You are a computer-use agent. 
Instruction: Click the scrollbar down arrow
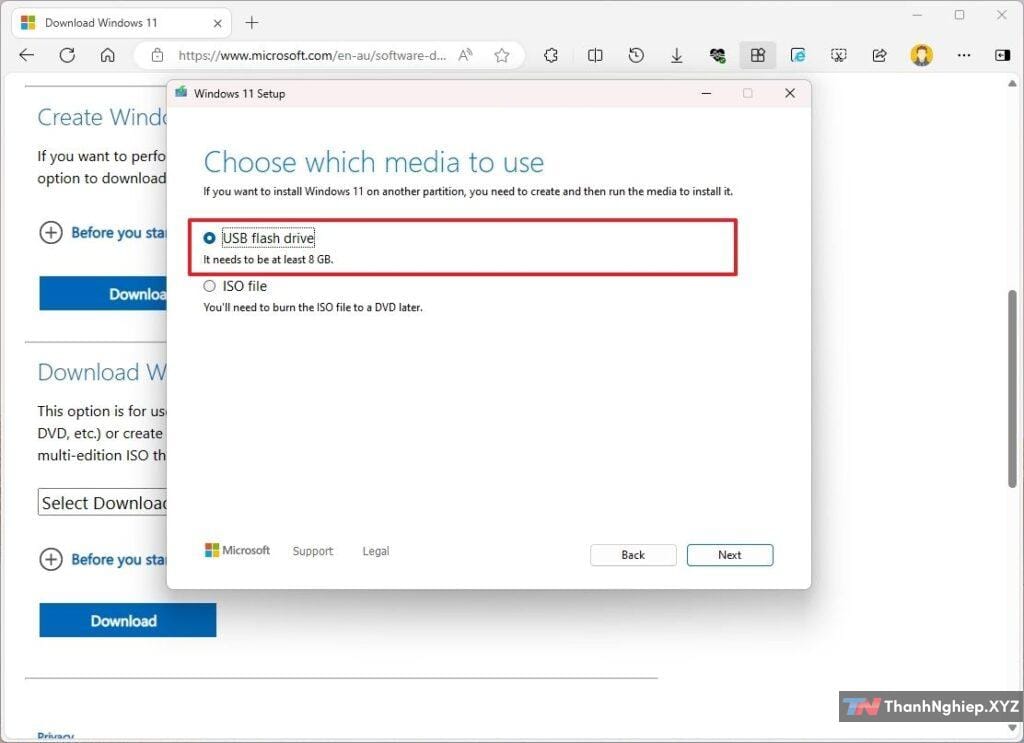coord(1012,727)
